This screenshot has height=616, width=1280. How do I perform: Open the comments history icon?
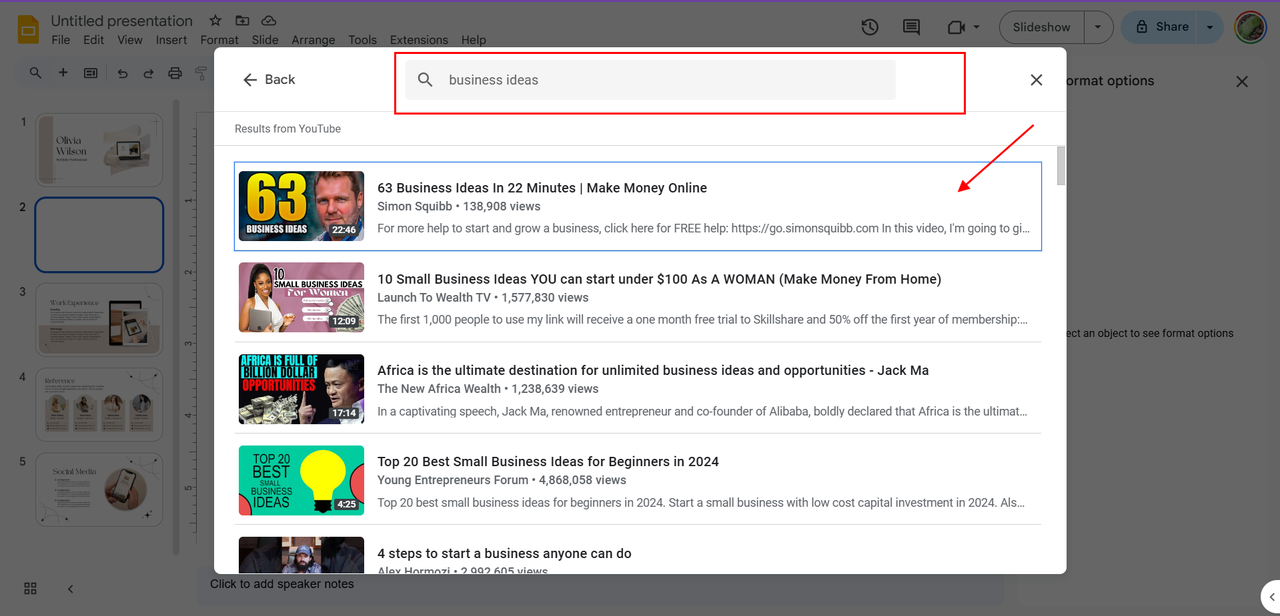(911, 27)
